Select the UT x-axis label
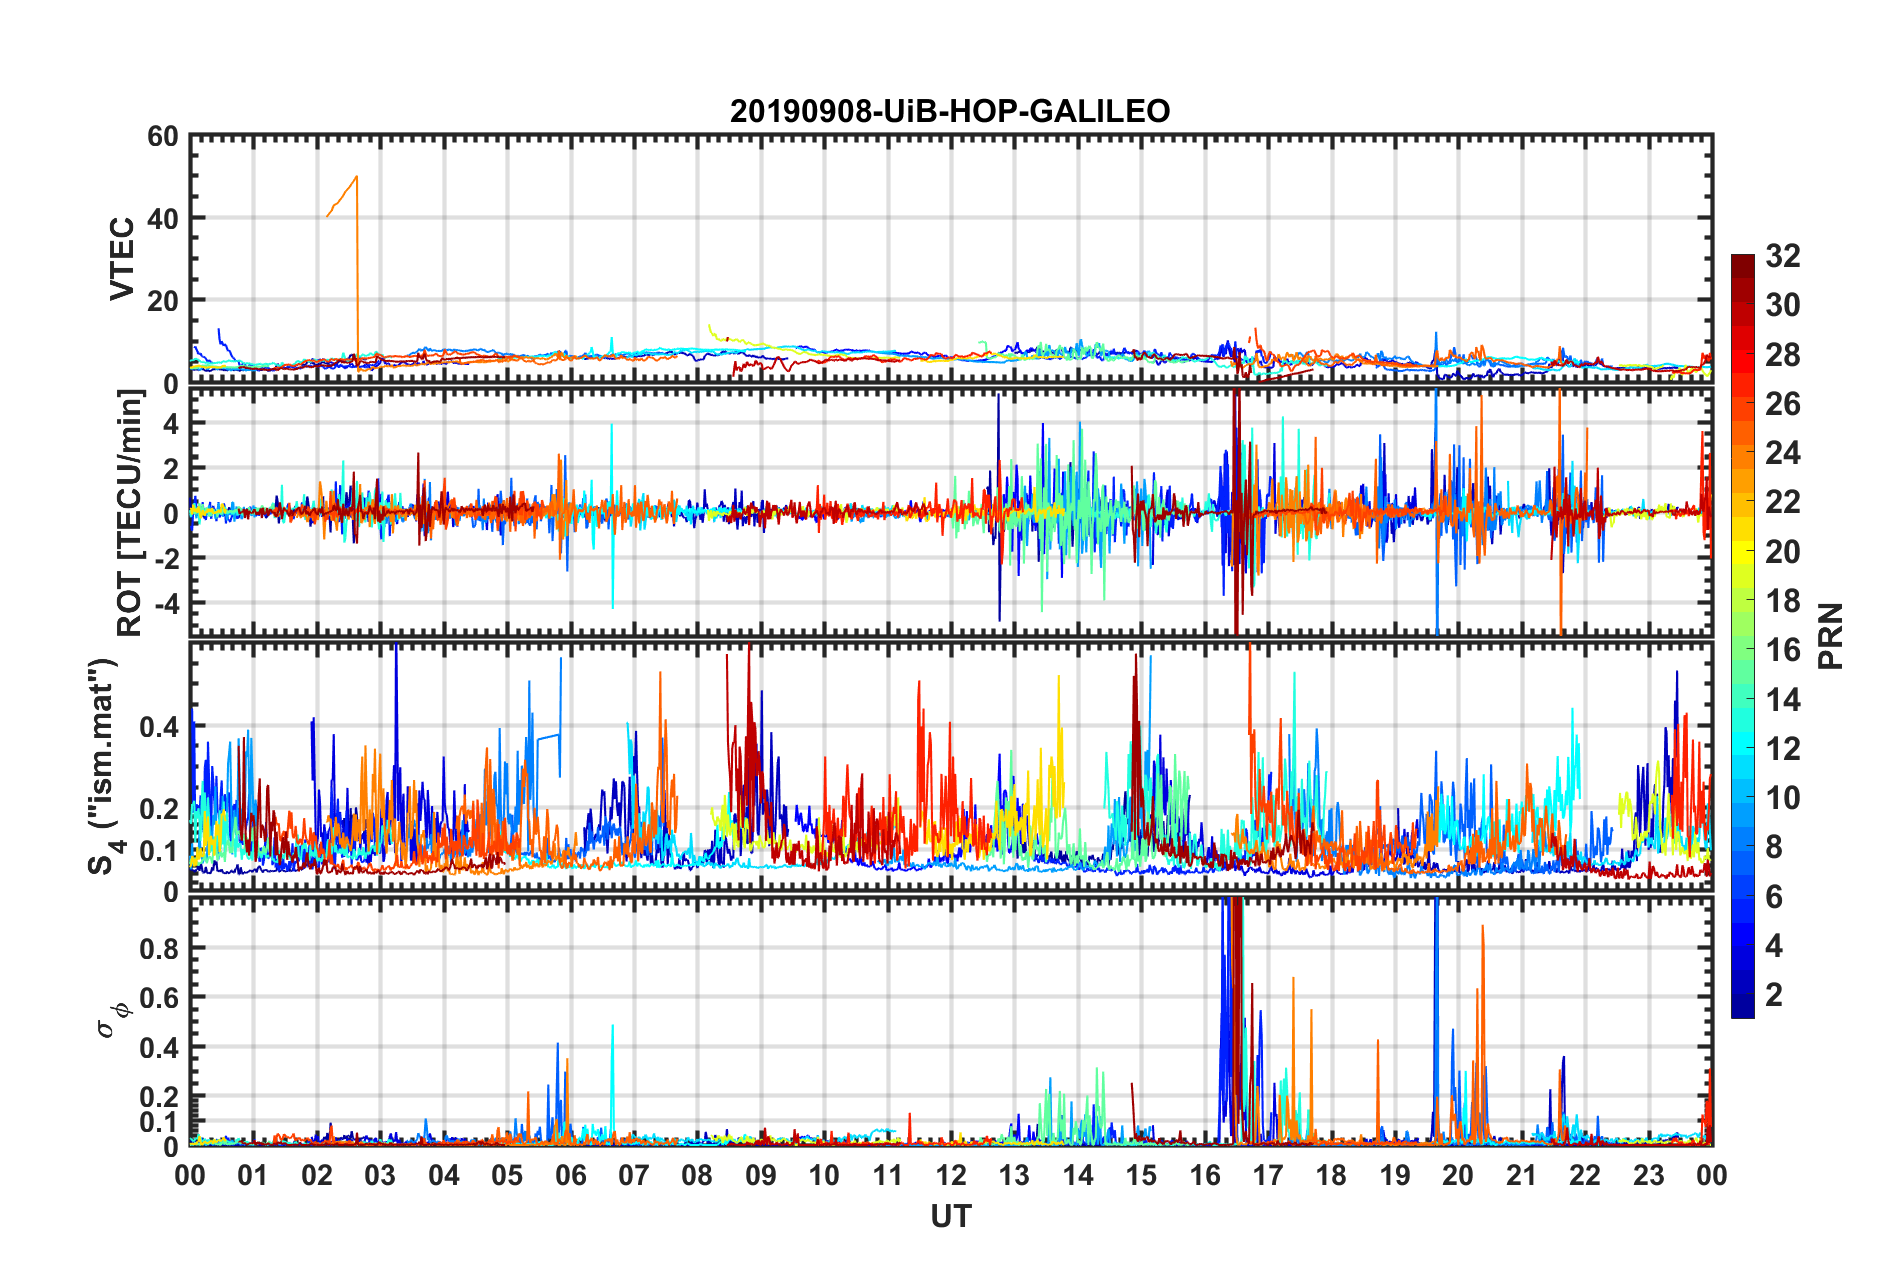This screenshot has height=1272, width=1902. tap(951, 1216)
